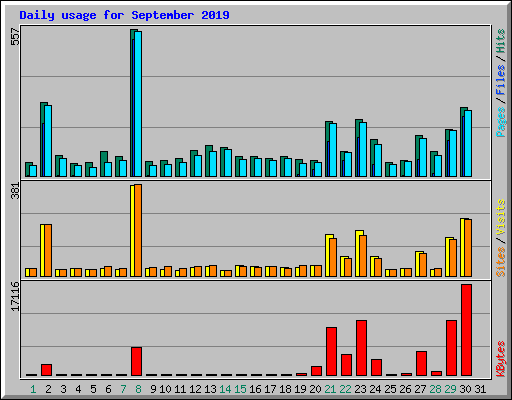This screenshot has width=512, height=400.
Task: Click day 3 on the date axis
Action: [63, 389]
